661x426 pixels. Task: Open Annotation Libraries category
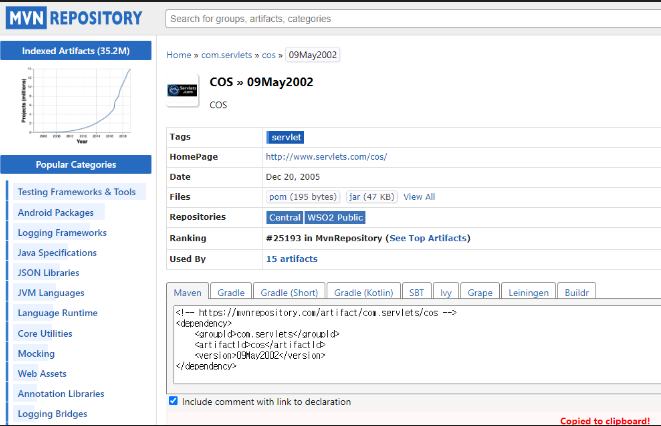pyautogui.click(x=61, y=394)
